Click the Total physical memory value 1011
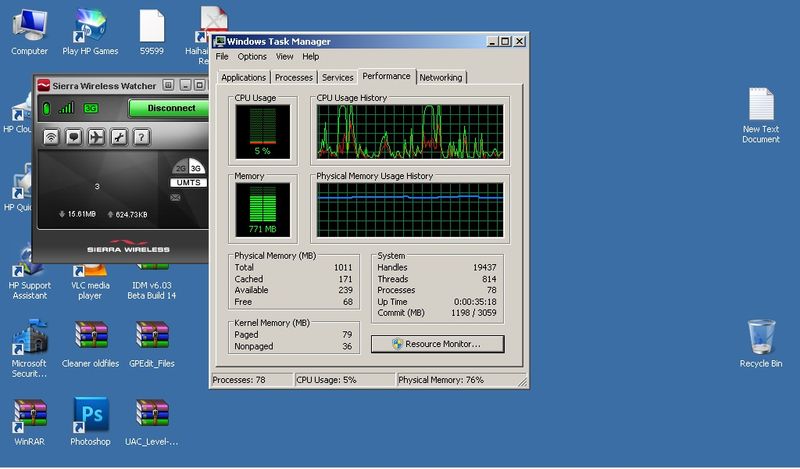The width and height of the screenshot is (800, 469). point(343,267)
